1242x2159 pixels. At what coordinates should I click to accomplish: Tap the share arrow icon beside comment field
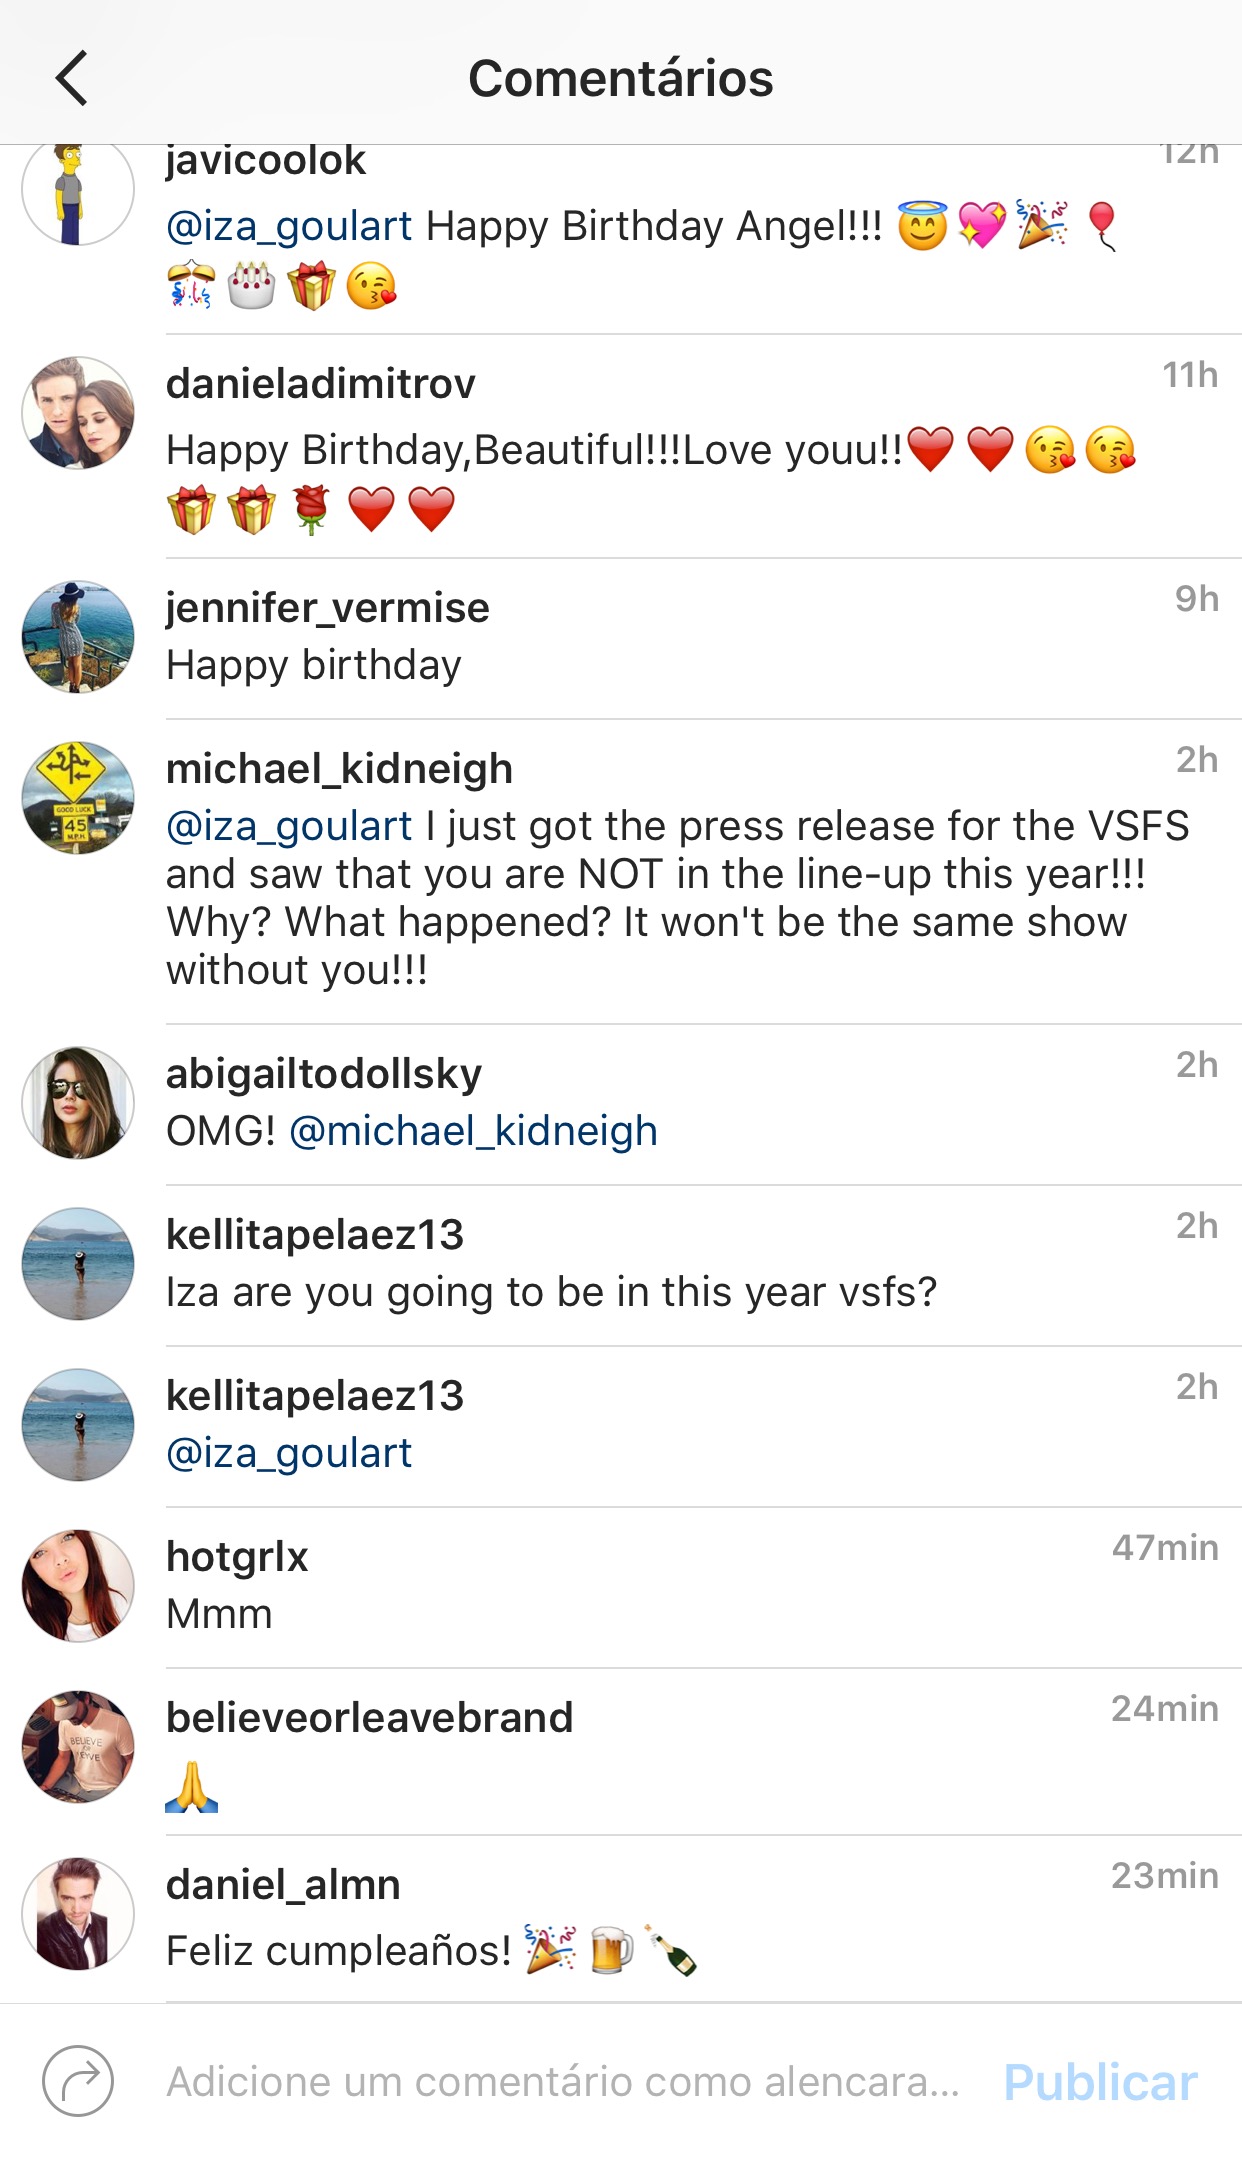[x=78, y=2081]
